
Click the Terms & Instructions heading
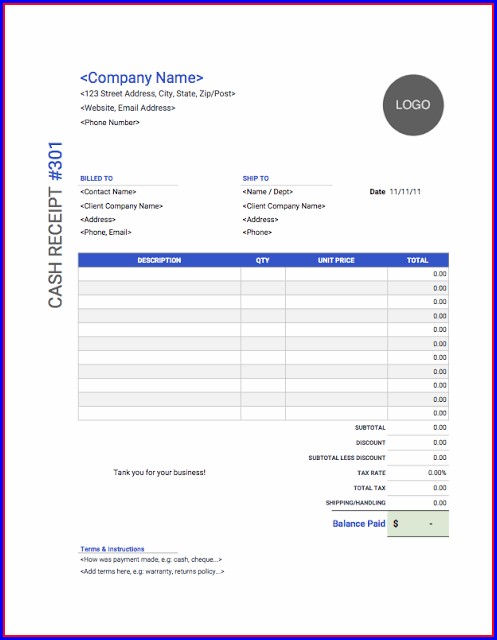(x=112, y=549)
